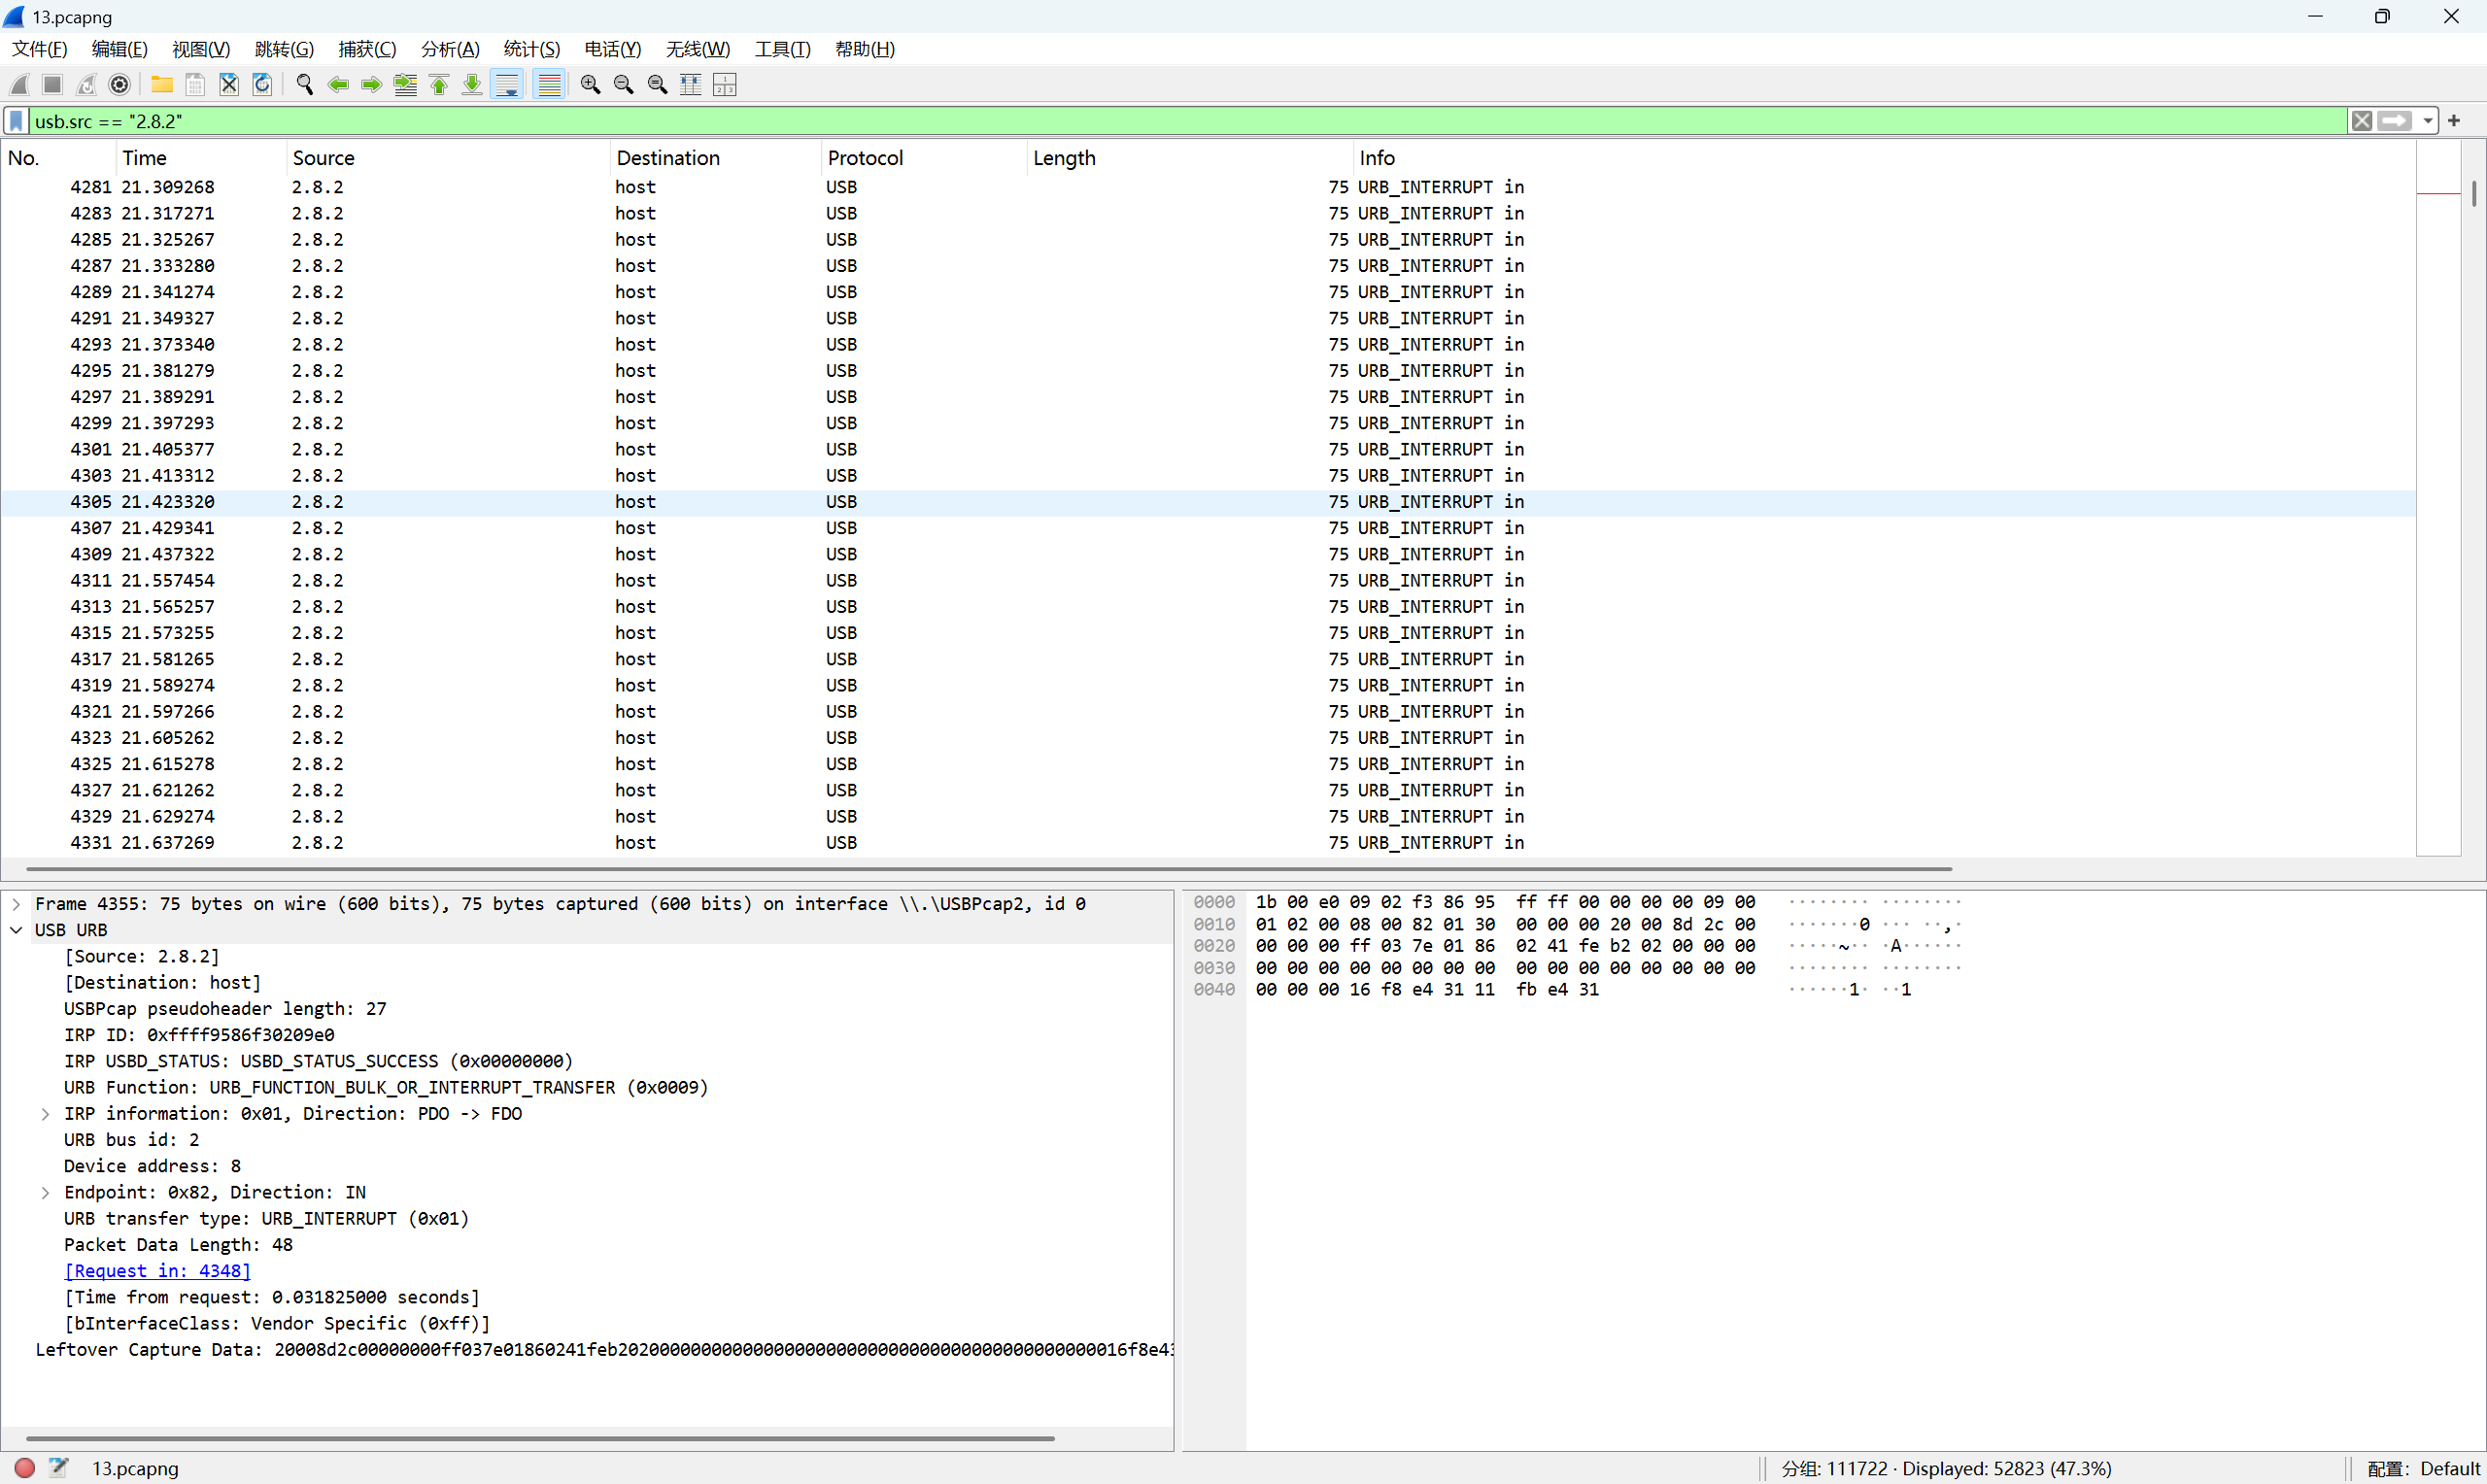Open the 分析(A) menu
2487x1484 pixels.
[450, 49]
